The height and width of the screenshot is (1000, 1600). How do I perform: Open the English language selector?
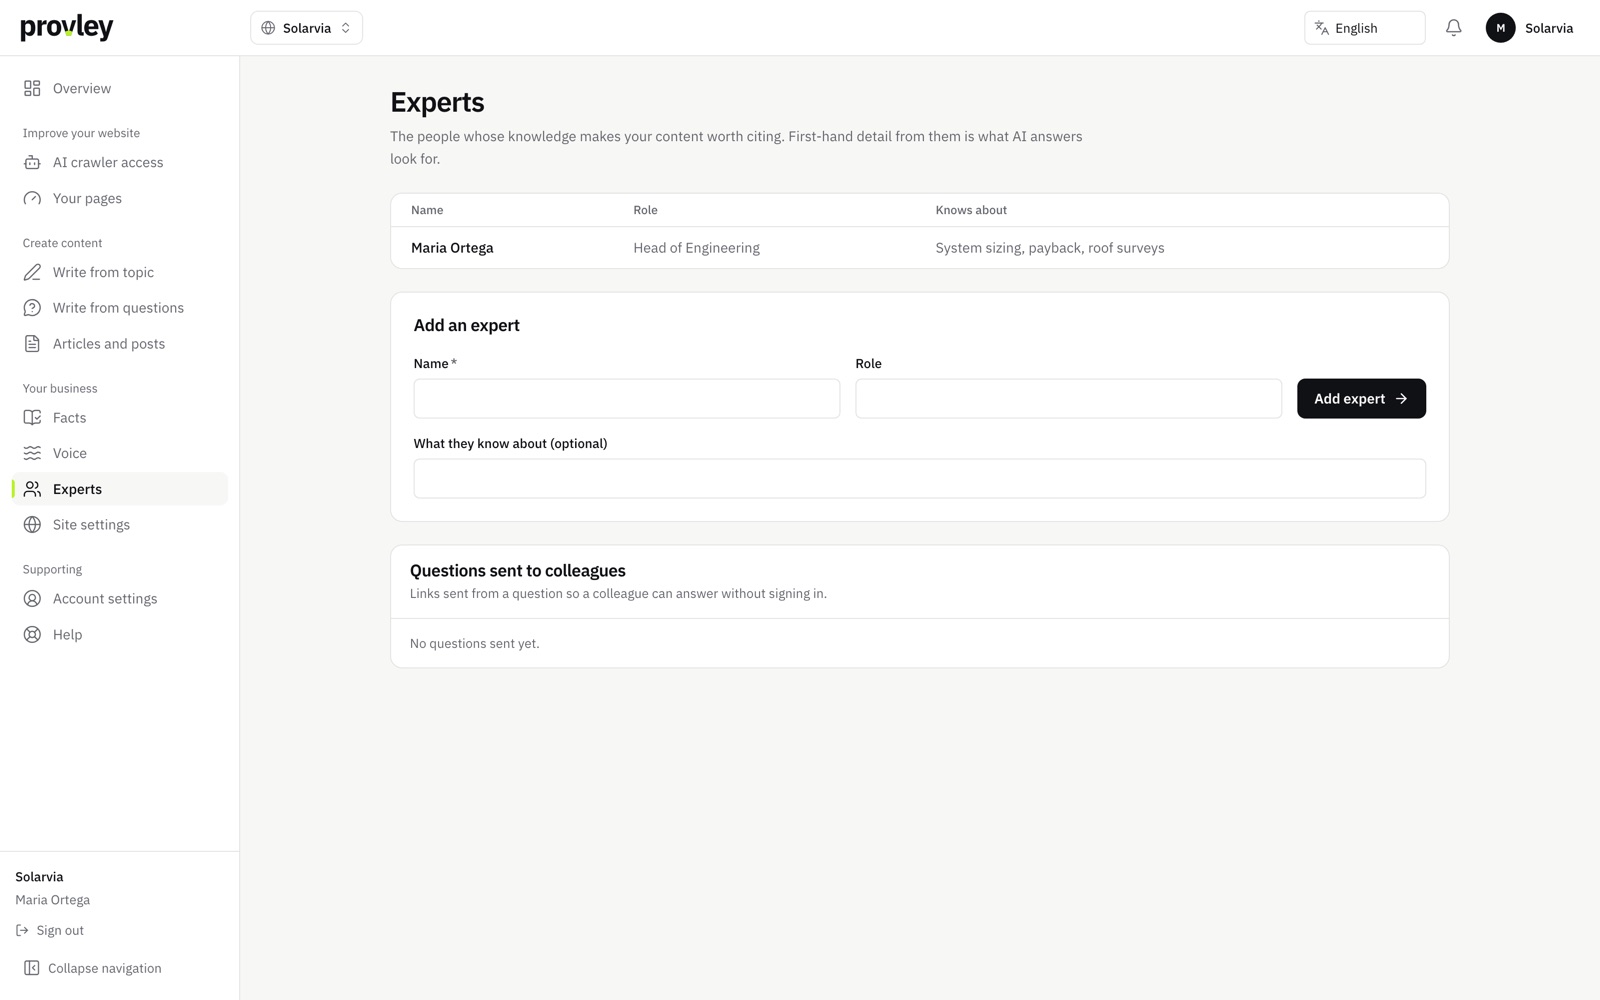click(x=1364, y=28)
